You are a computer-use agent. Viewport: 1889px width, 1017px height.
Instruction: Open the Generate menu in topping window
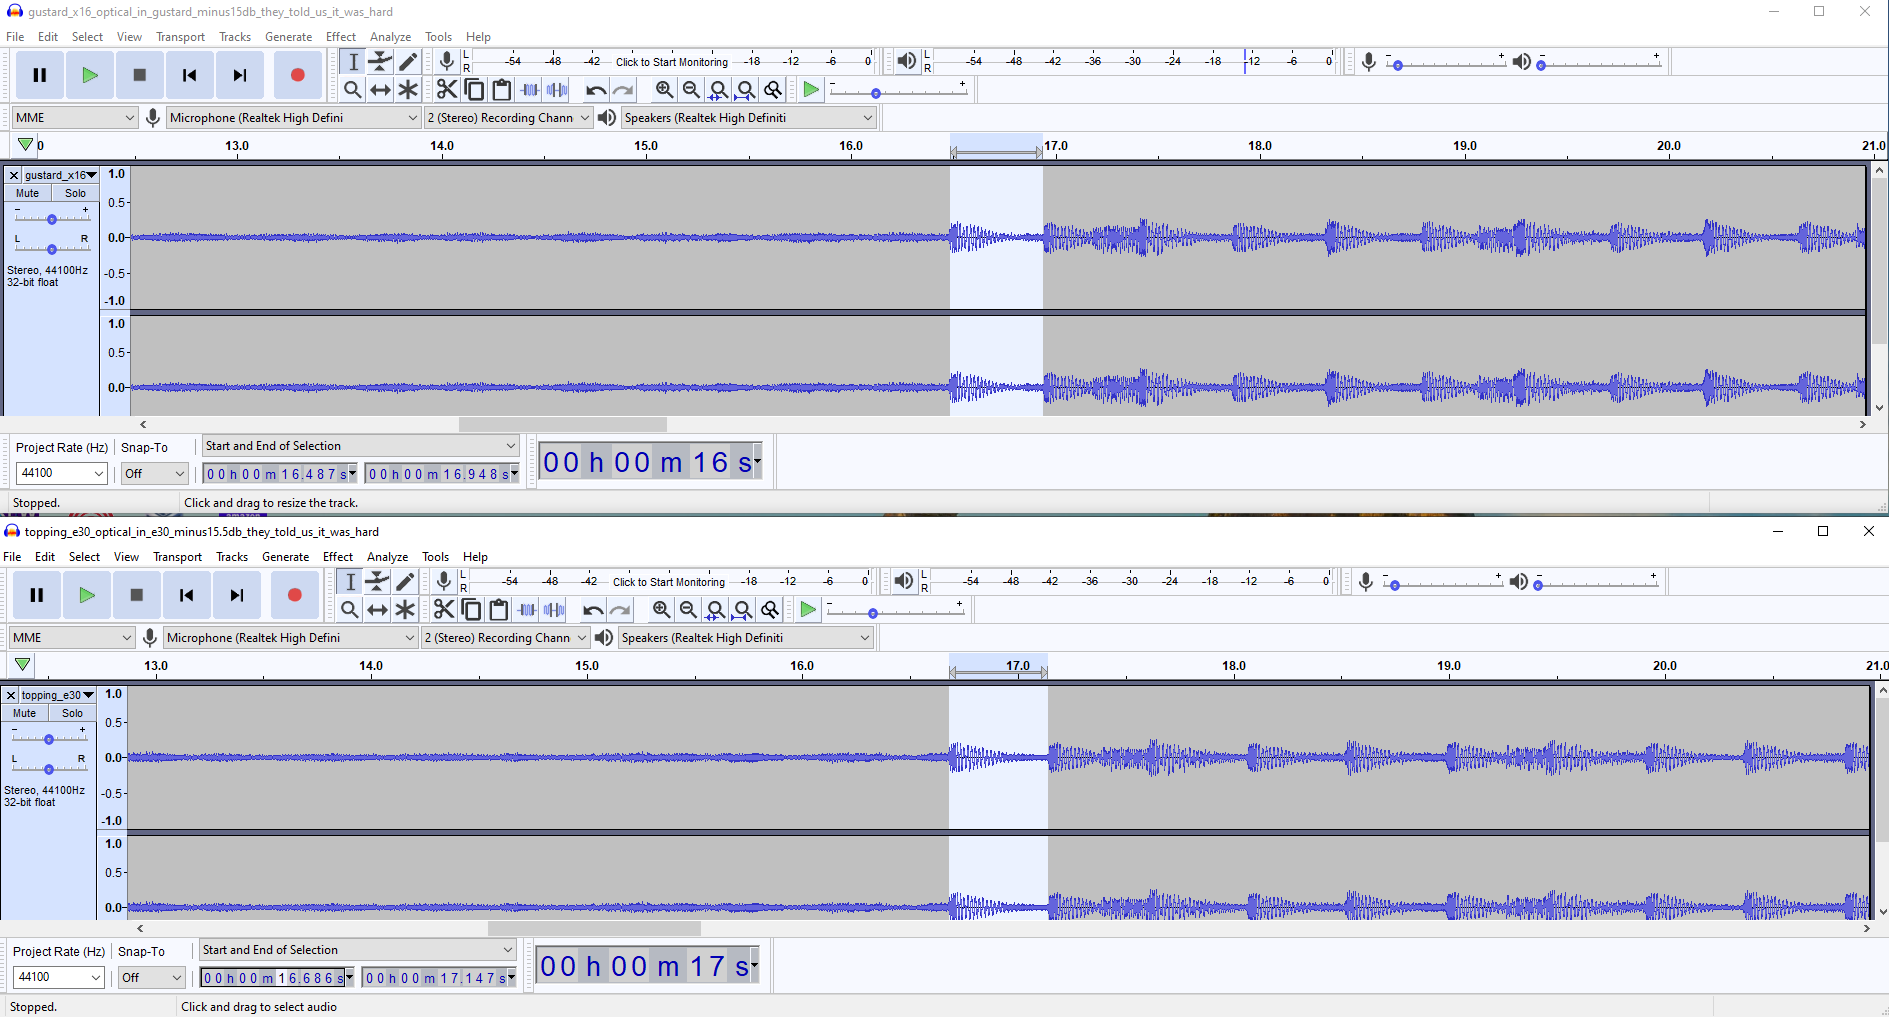(x=286, y=557)
